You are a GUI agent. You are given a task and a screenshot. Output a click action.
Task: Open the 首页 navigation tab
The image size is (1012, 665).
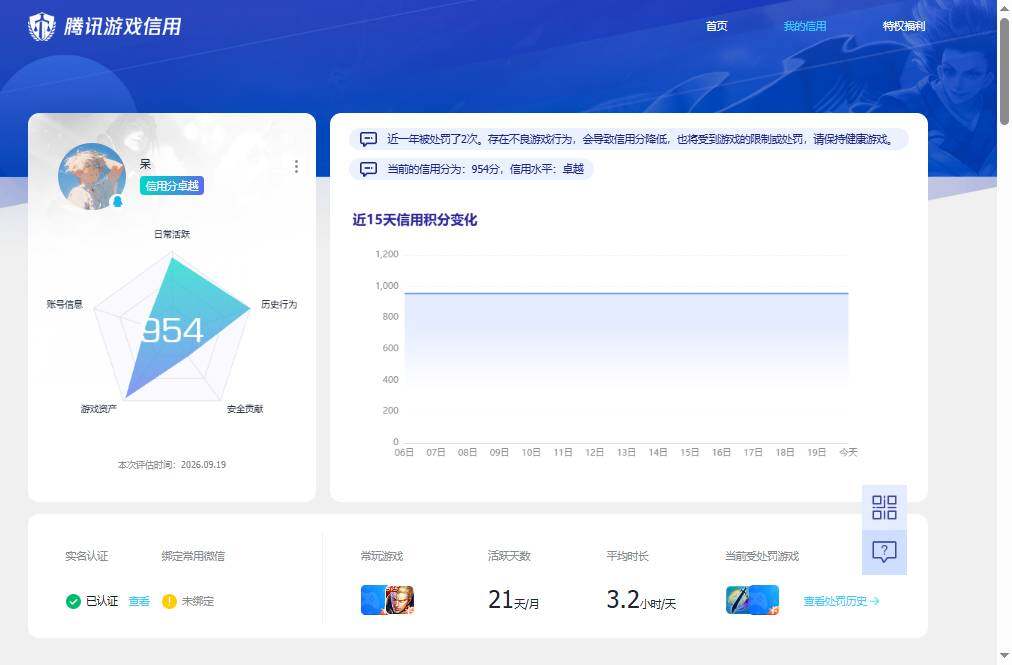point(716,26)
